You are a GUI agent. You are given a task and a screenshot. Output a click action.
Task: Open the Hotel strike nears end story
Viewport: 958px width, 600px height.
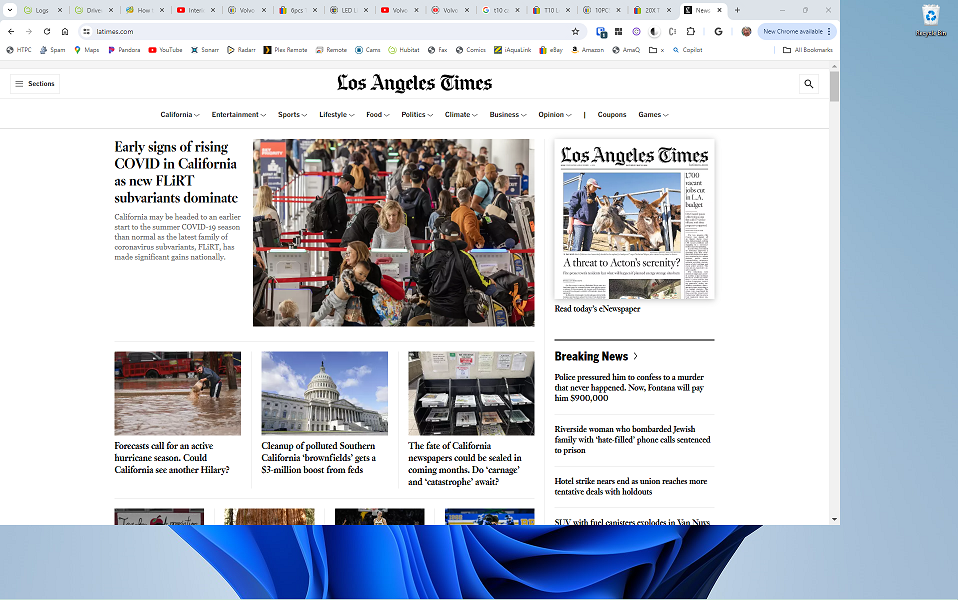point(631,486)
